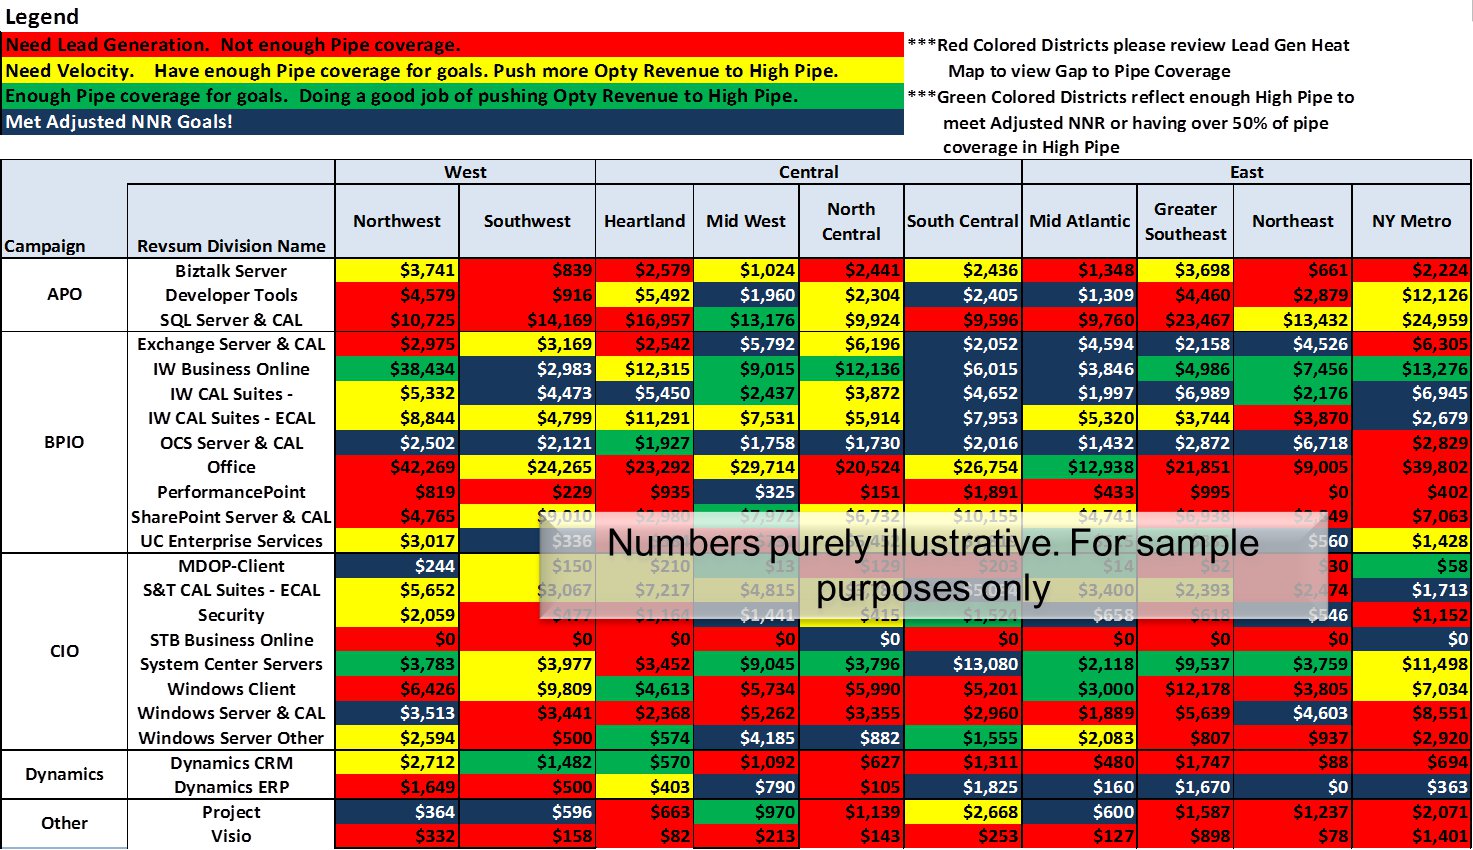Click the 'East' region header
The image size is (1473, 850).
(x=1246, y=172)
